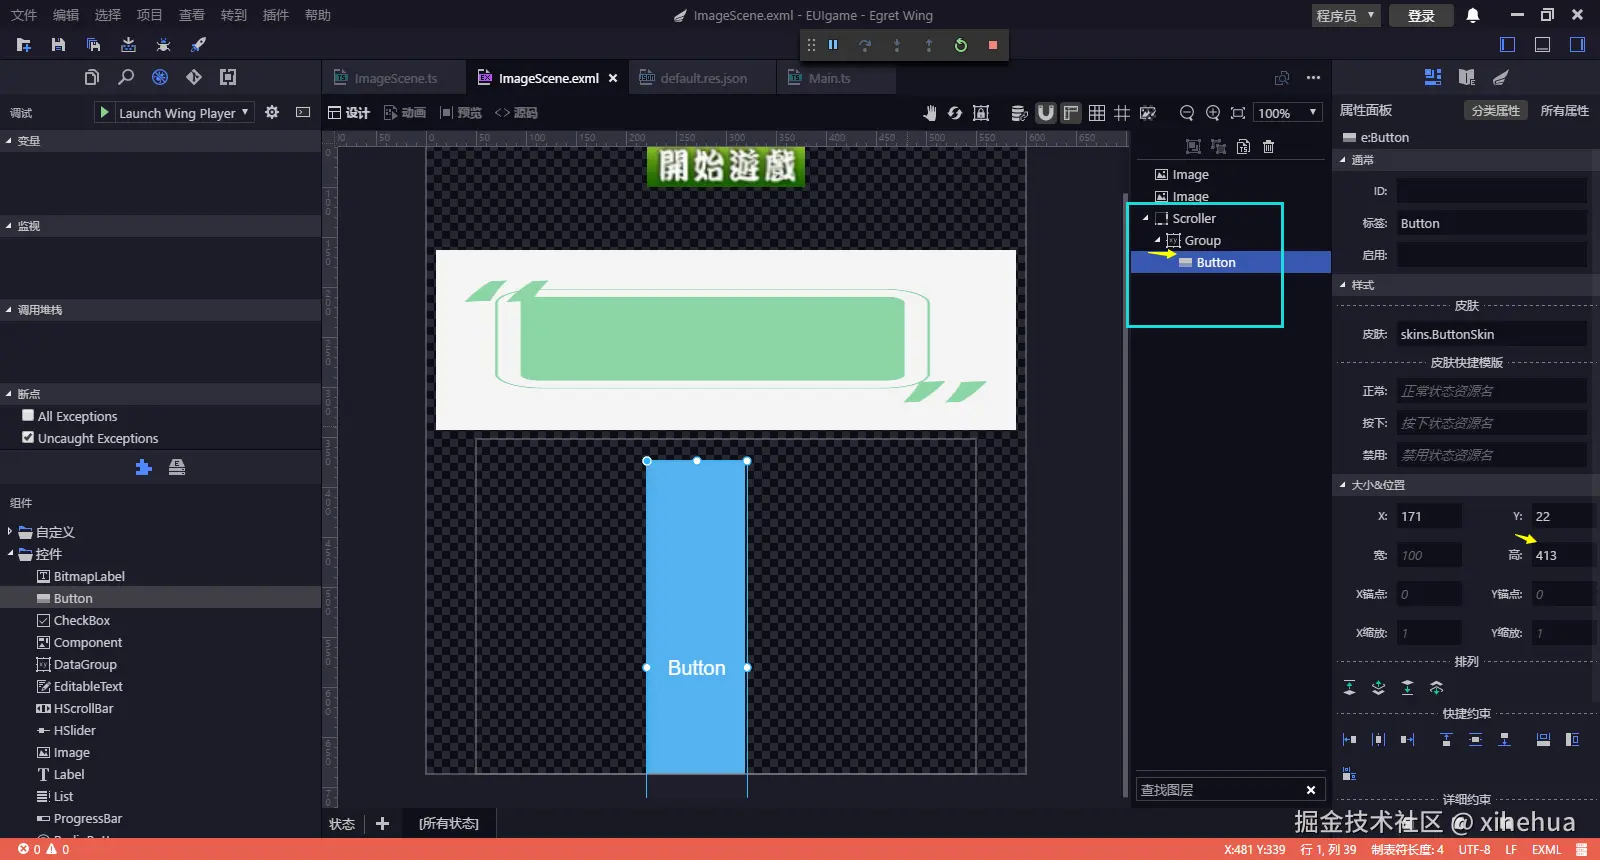Open the 帮助 menu
Image resolution: width=1600 pixels, height=860 pixels.
(x=317, y=15)
